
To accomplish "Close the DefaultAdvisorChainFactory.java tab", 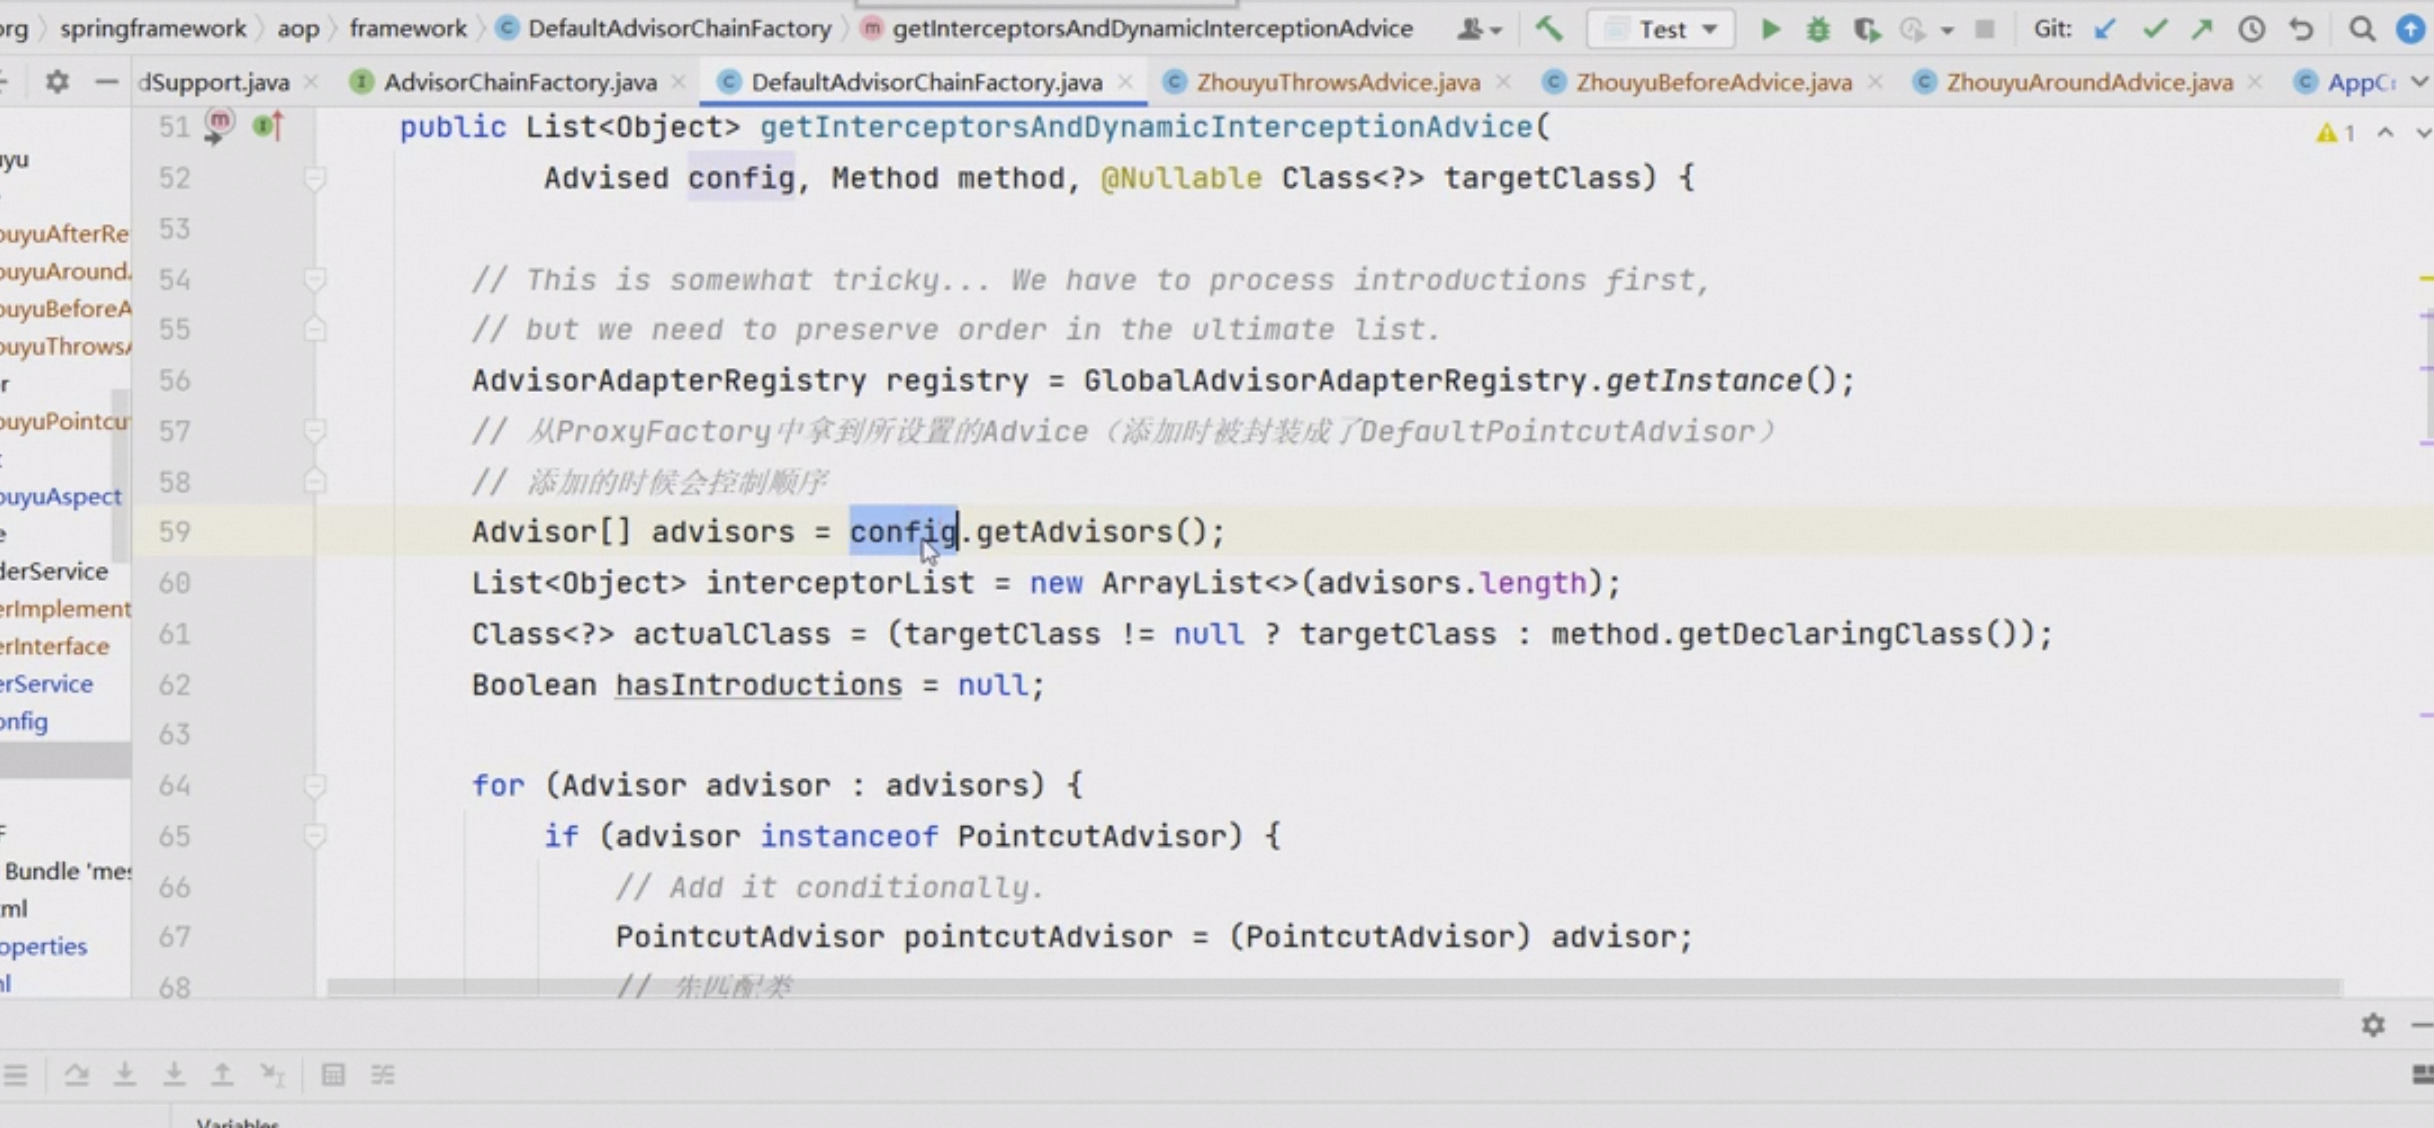I will (1125, 82).
